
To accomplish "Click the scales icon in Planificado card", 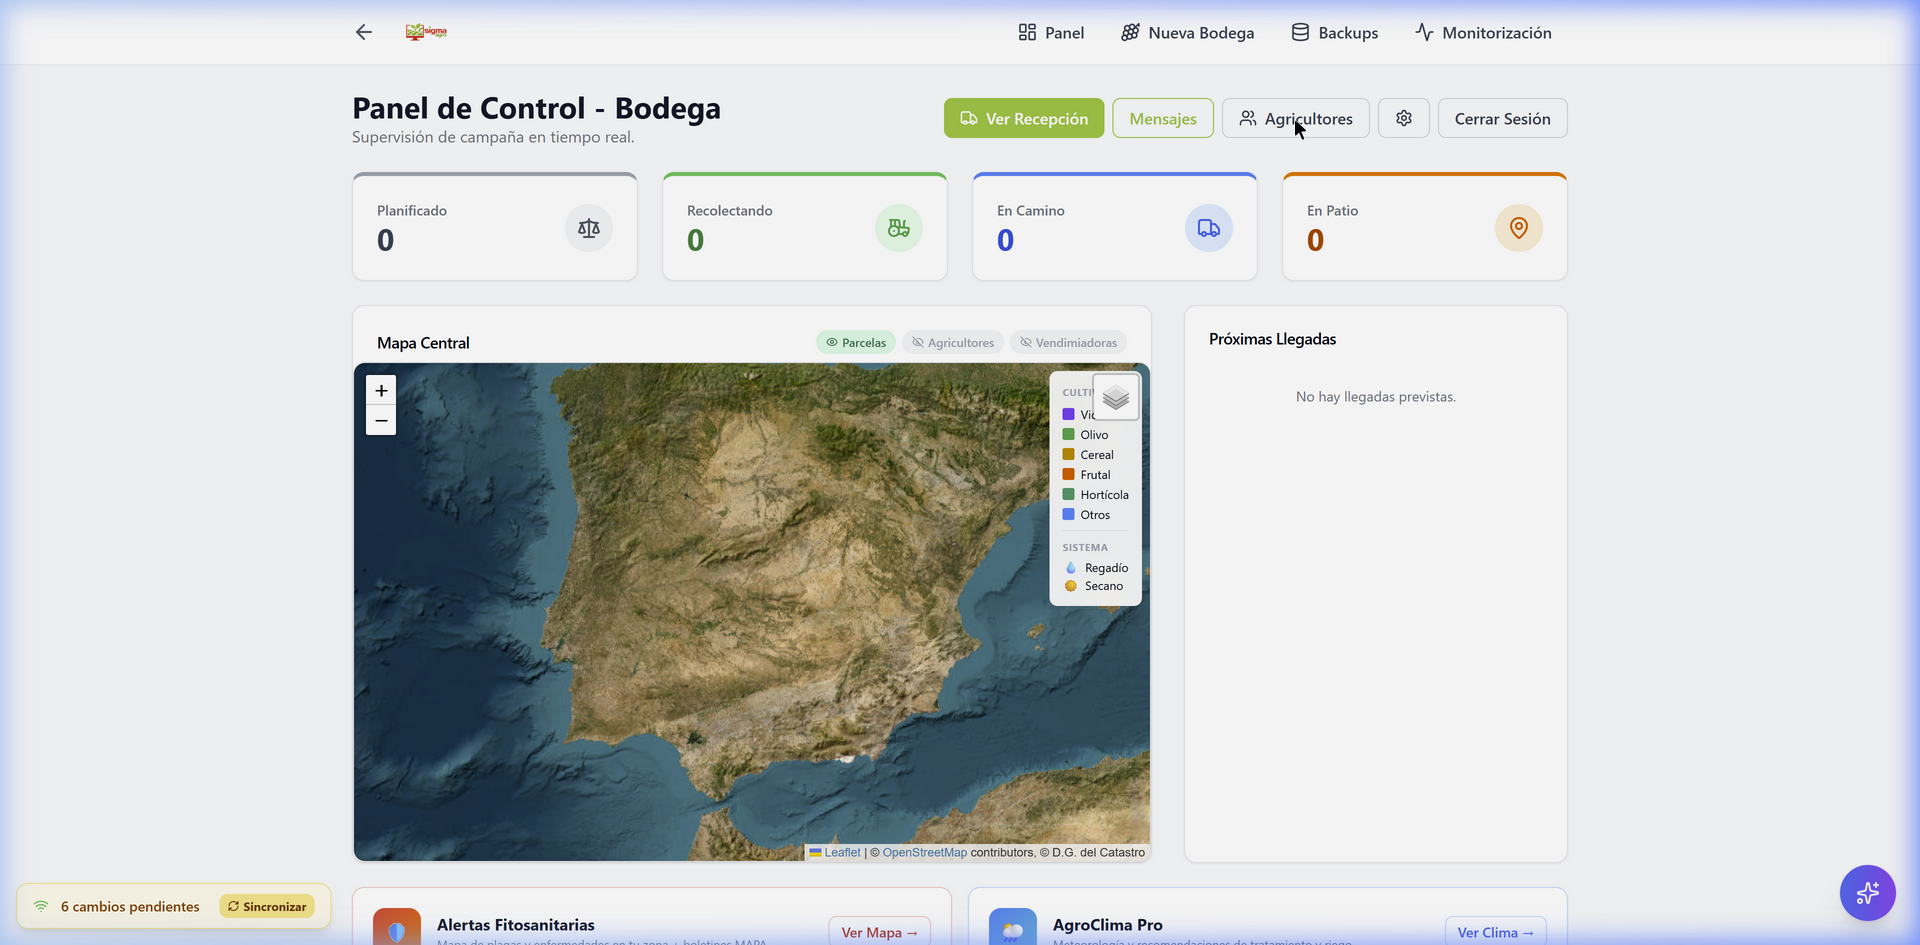I will click(x=589, y=228).
